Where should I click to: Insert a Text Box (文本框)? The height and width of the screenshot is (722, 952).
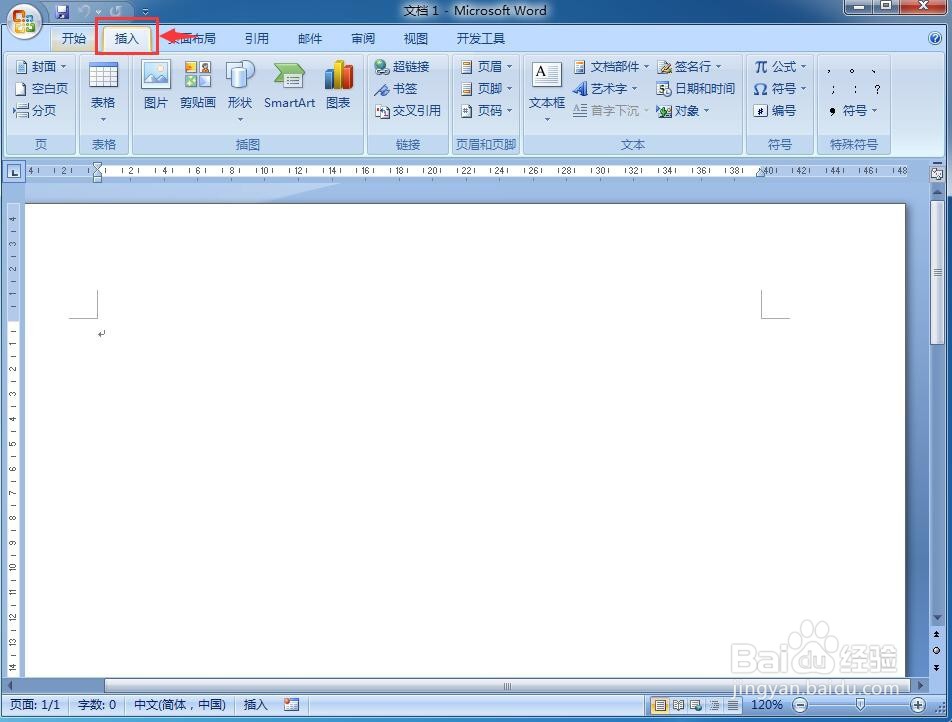[546, 91]
